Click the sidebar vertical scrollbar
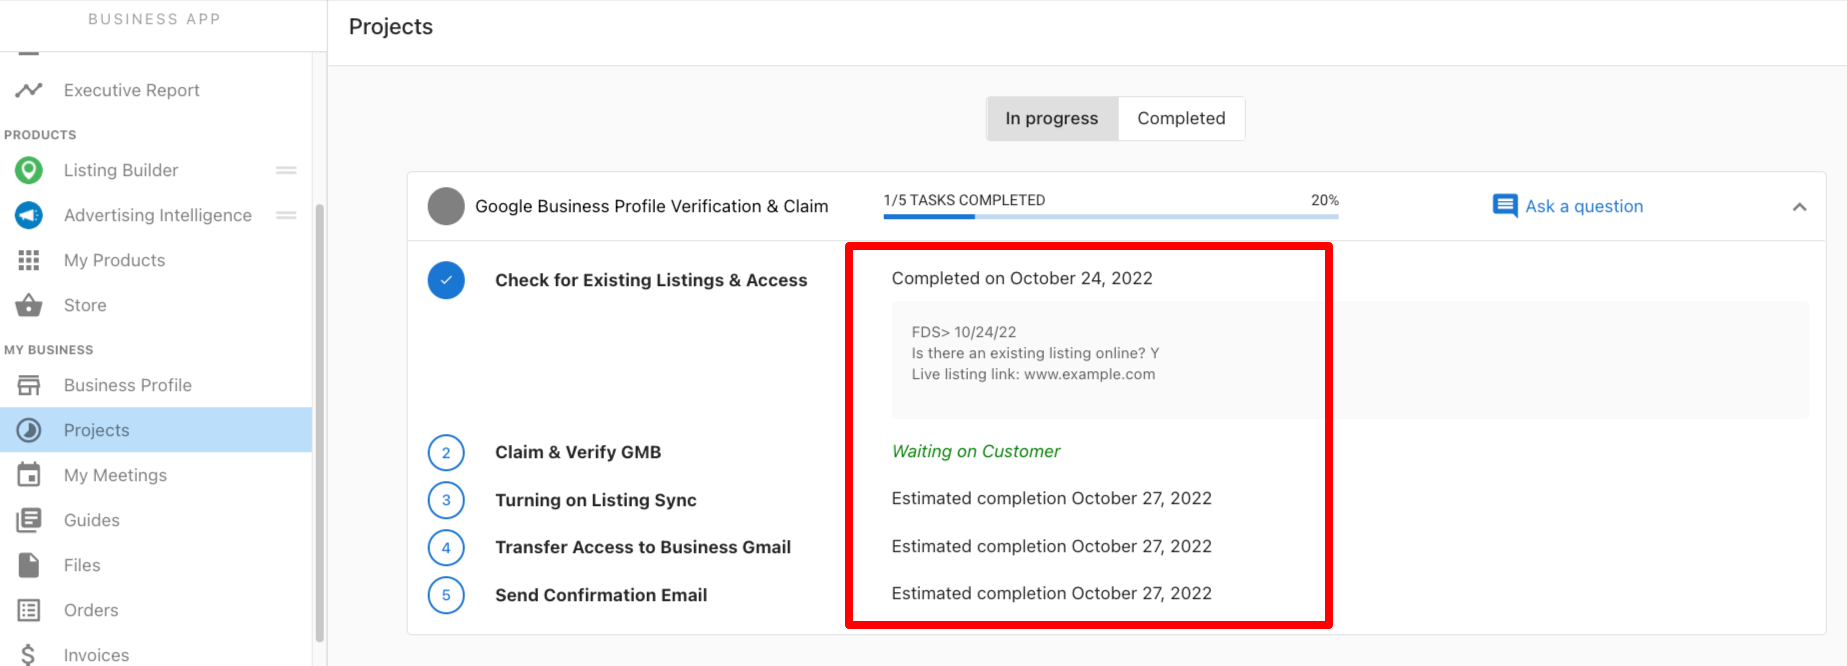1847x666 pixels. coord(319,420)
